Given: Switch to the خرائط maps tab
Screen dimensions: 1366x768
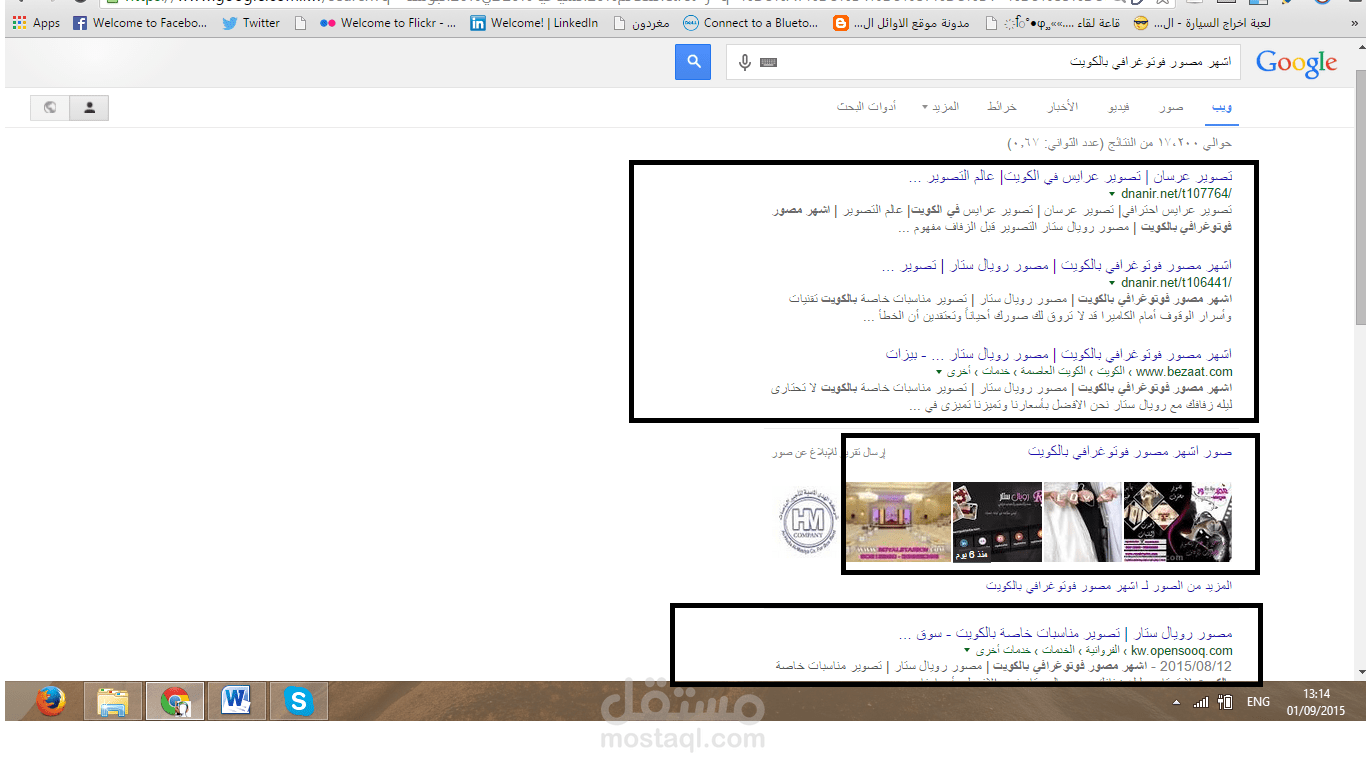Looking at the screenshot, I should click(x=1002, y=107).
